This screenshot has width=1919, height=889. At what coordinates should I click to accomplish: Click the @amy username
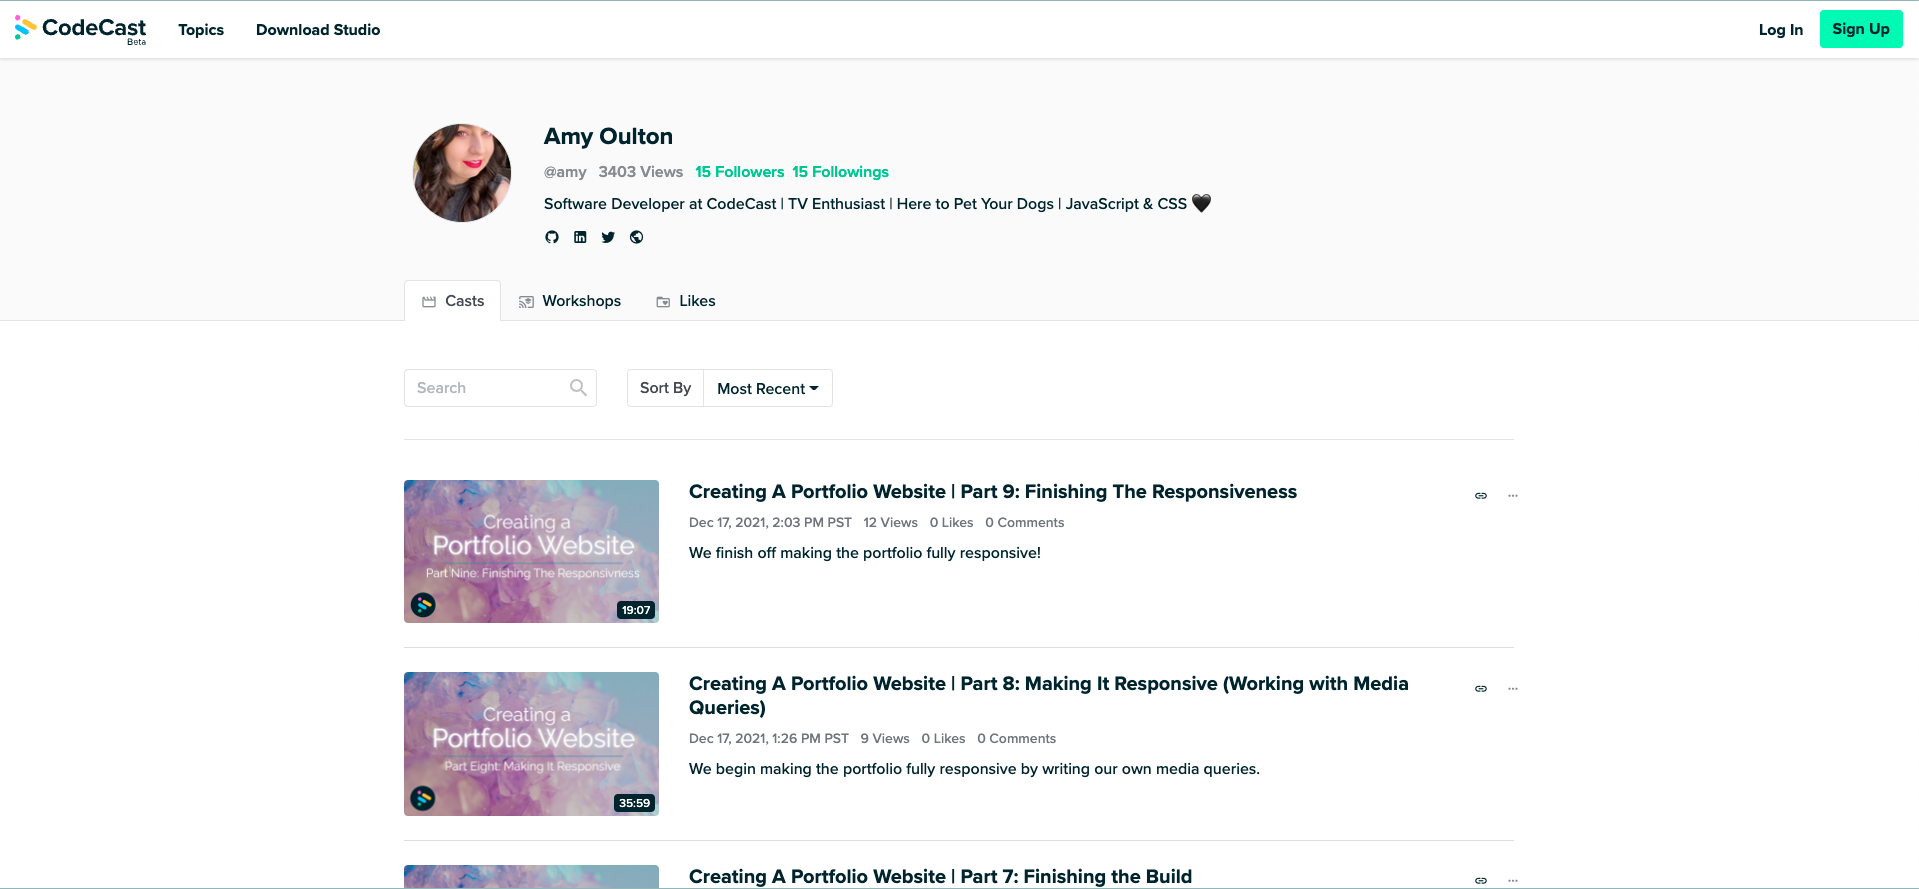[565, 172]
